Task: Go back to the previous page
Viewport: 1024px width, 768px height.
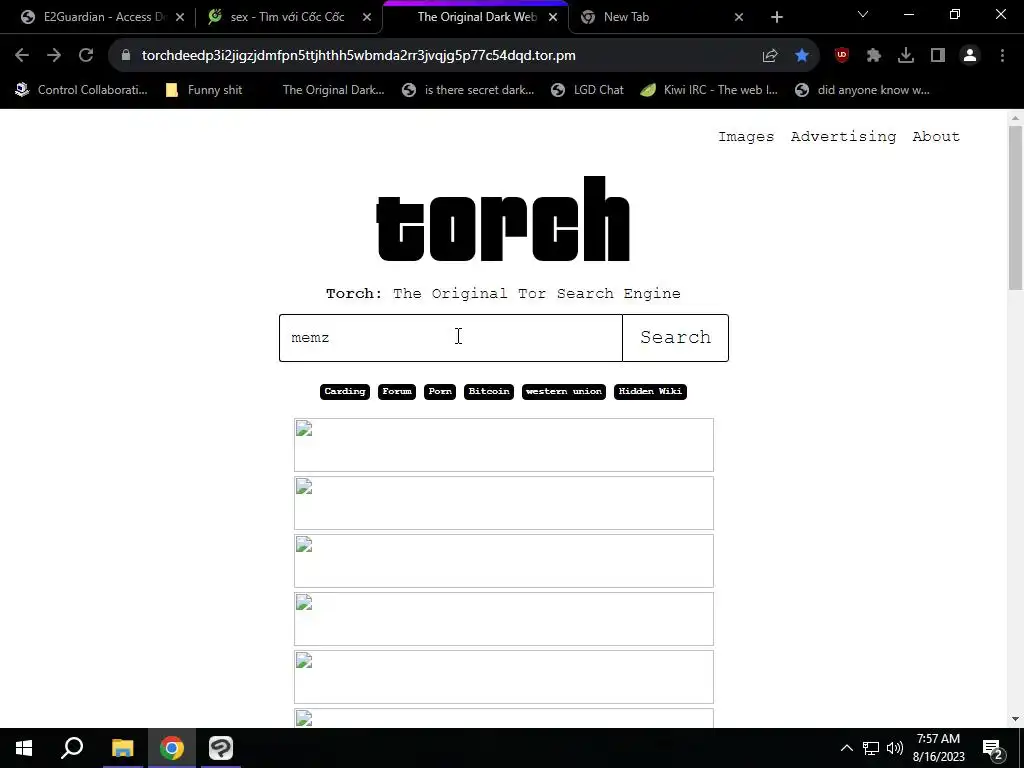Action: [x=22, y=56]
